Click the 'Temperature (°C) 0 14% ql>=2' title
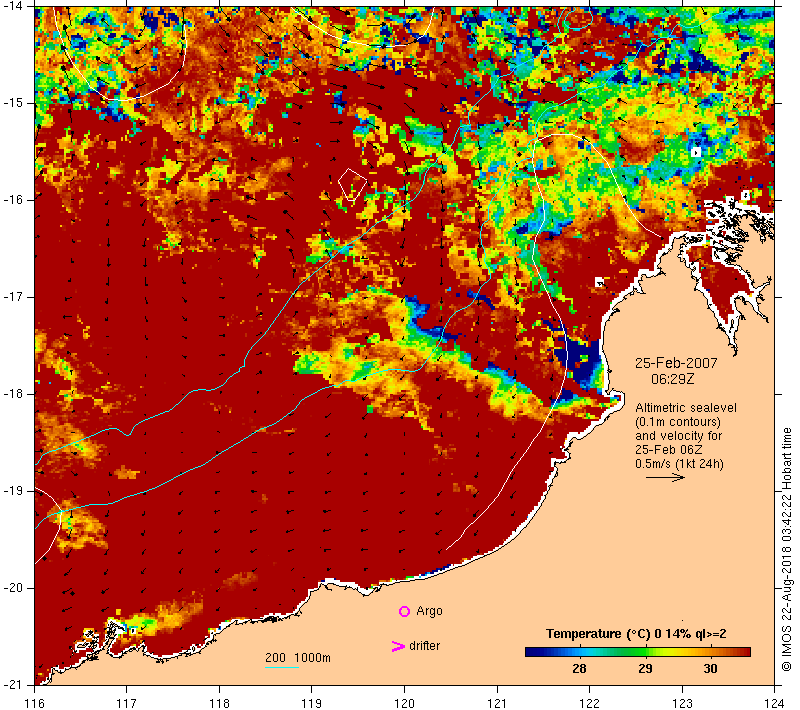This screenshot has width=800, height=710. click(636, 634)
